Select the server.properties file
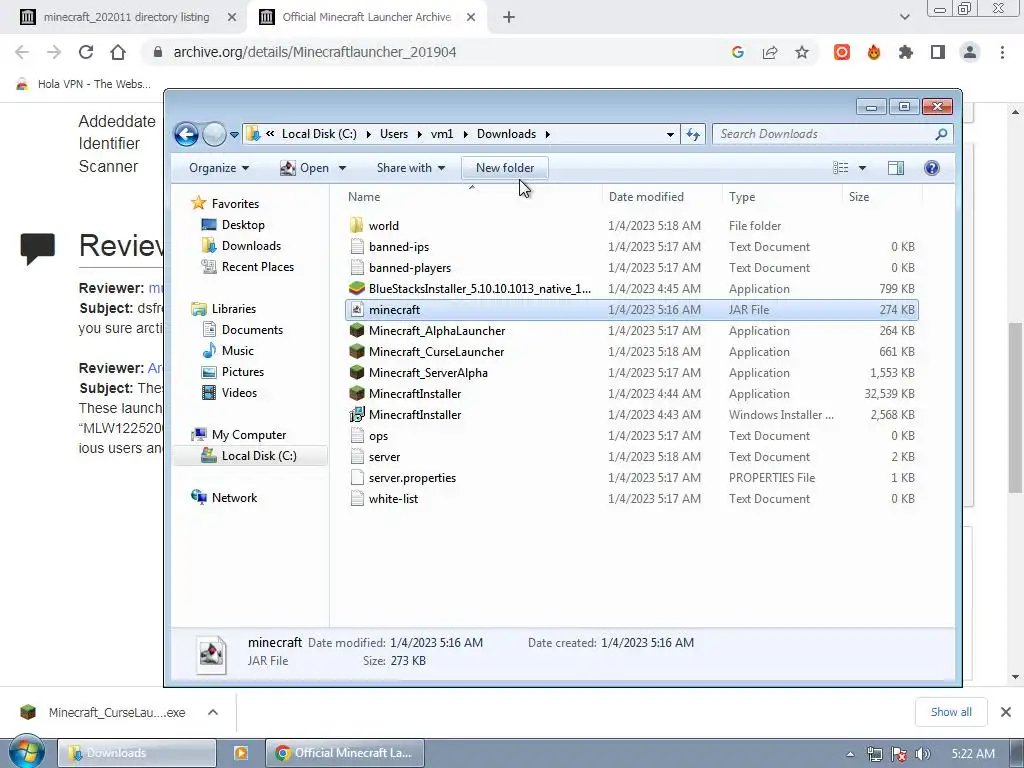The width and height of the screenshot is (1024, 768). click(x=412, y=478)
